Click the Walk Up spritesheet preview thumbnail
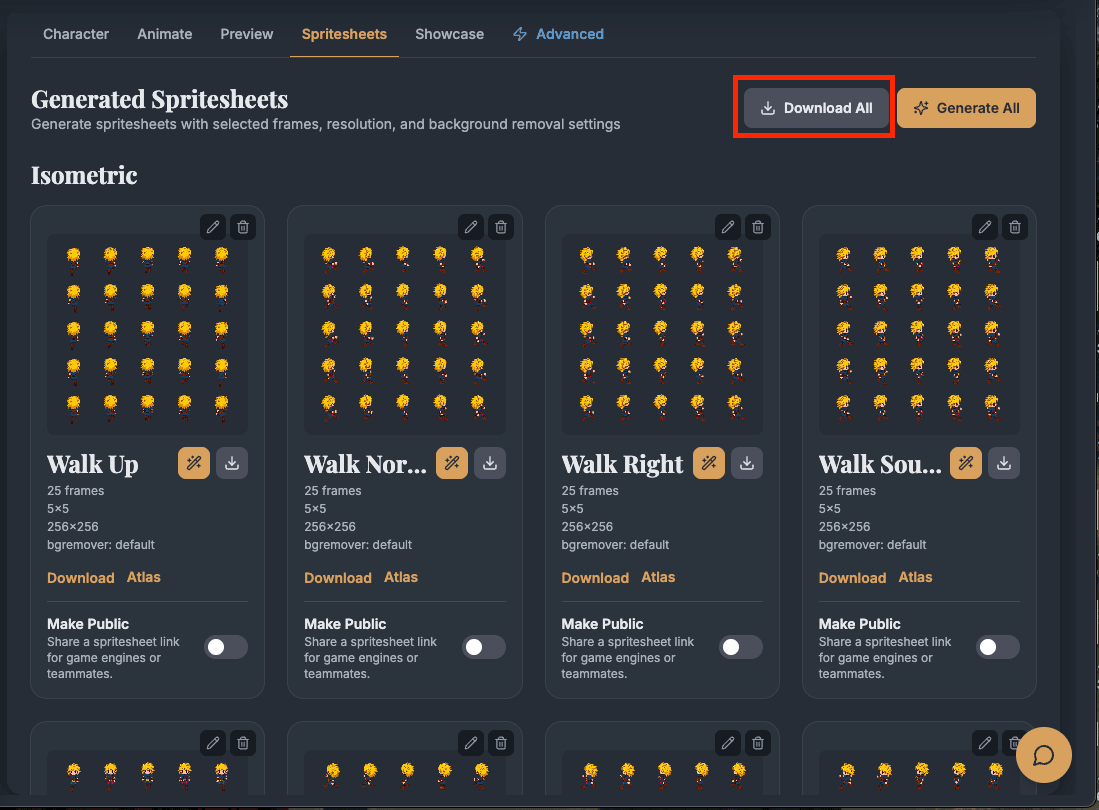Image resolution: width=1099 pixels, height=810 pixels. (147, 334)
